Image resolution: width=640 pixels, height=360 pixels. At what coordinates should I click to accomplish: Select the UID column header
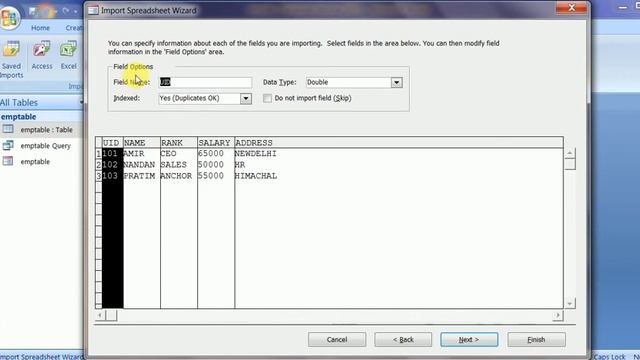tap(112, 143)
